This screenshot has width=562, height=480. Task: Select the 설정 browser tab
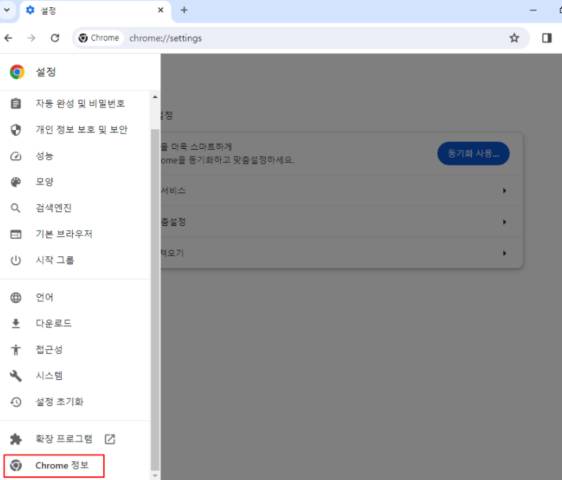coord(96,11)
